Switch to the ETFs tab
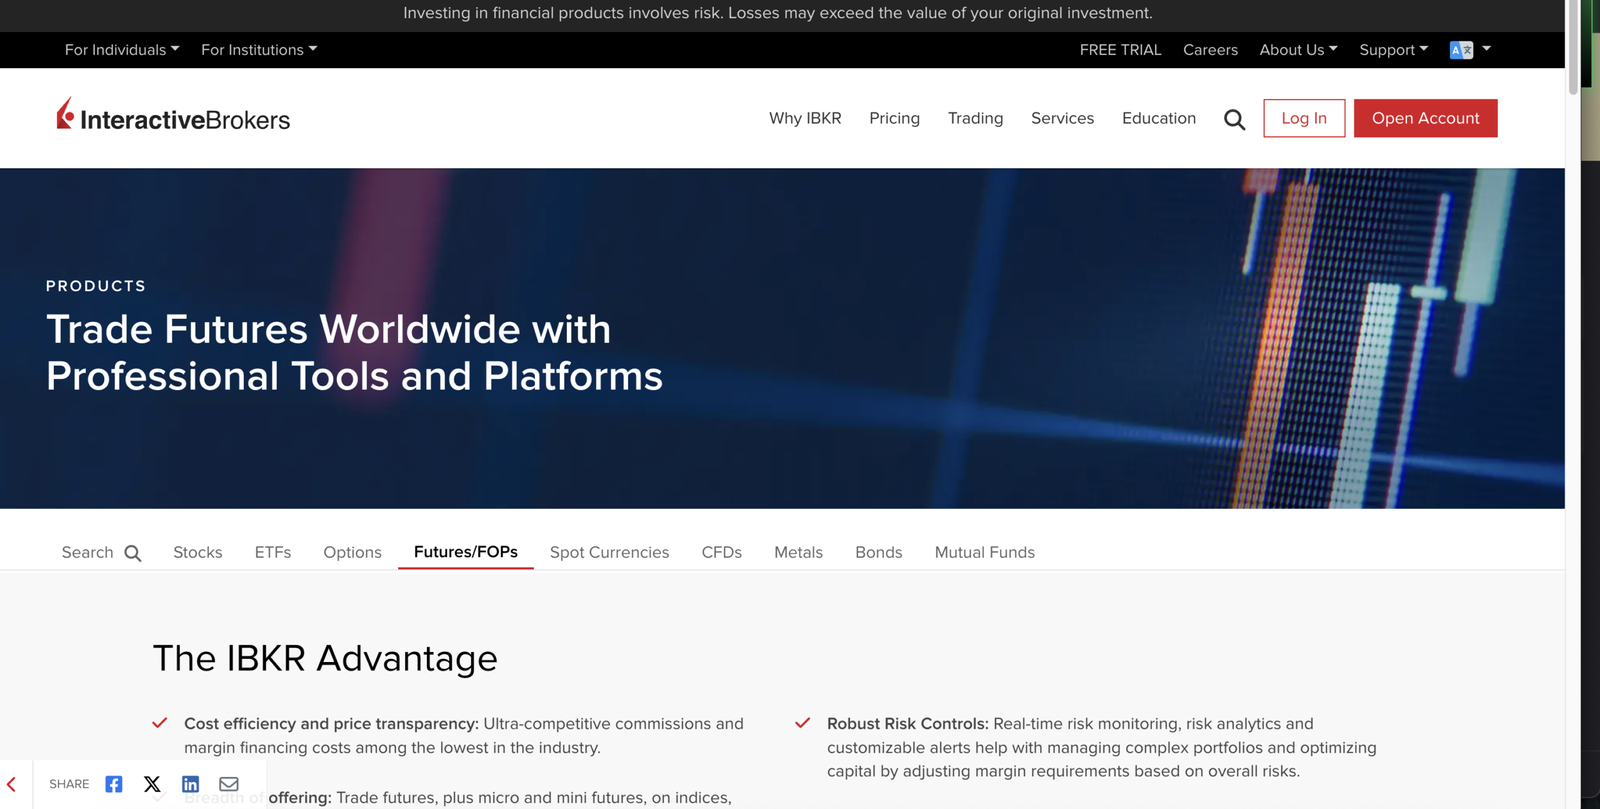Screen dimensions: 1600x809 tap(273, 552)
